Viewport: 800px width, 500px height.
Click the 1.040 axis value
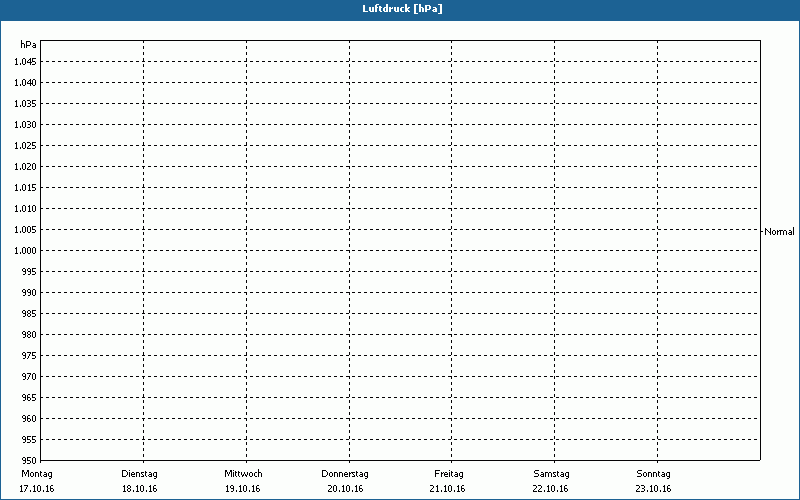(25, 83)
